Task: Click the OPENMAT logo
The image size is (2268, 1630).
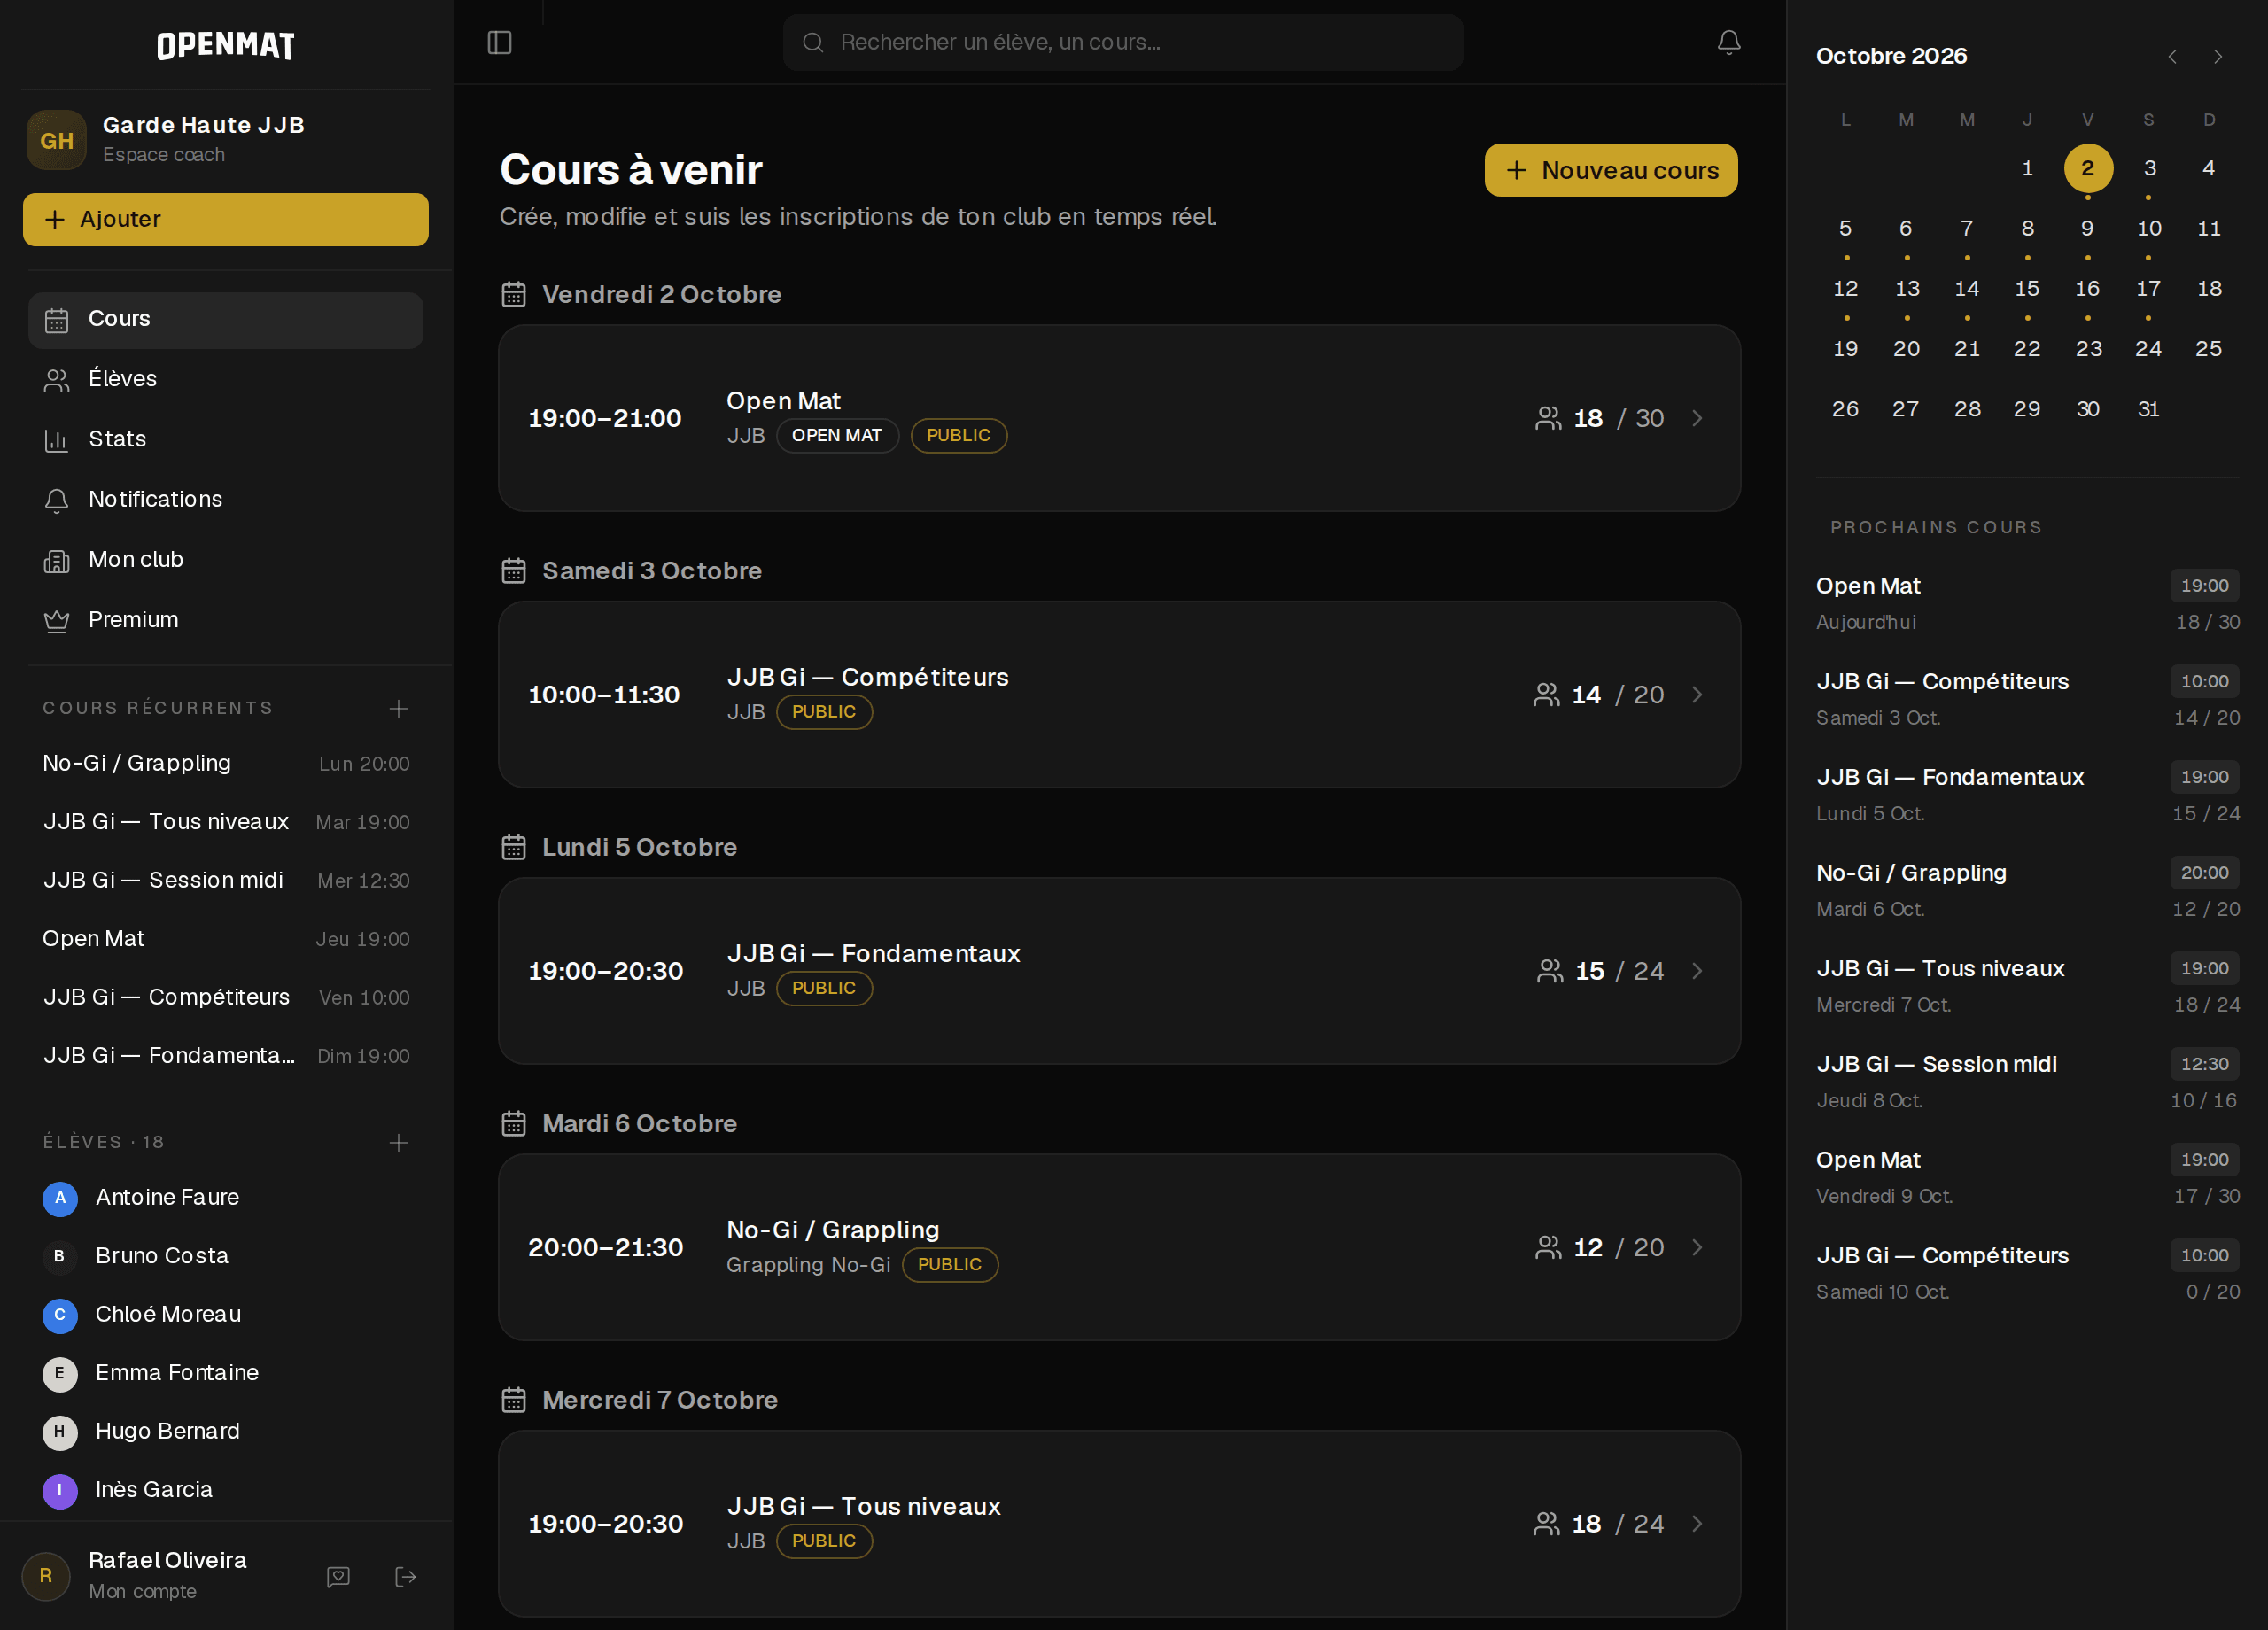Action: [226, 45]
